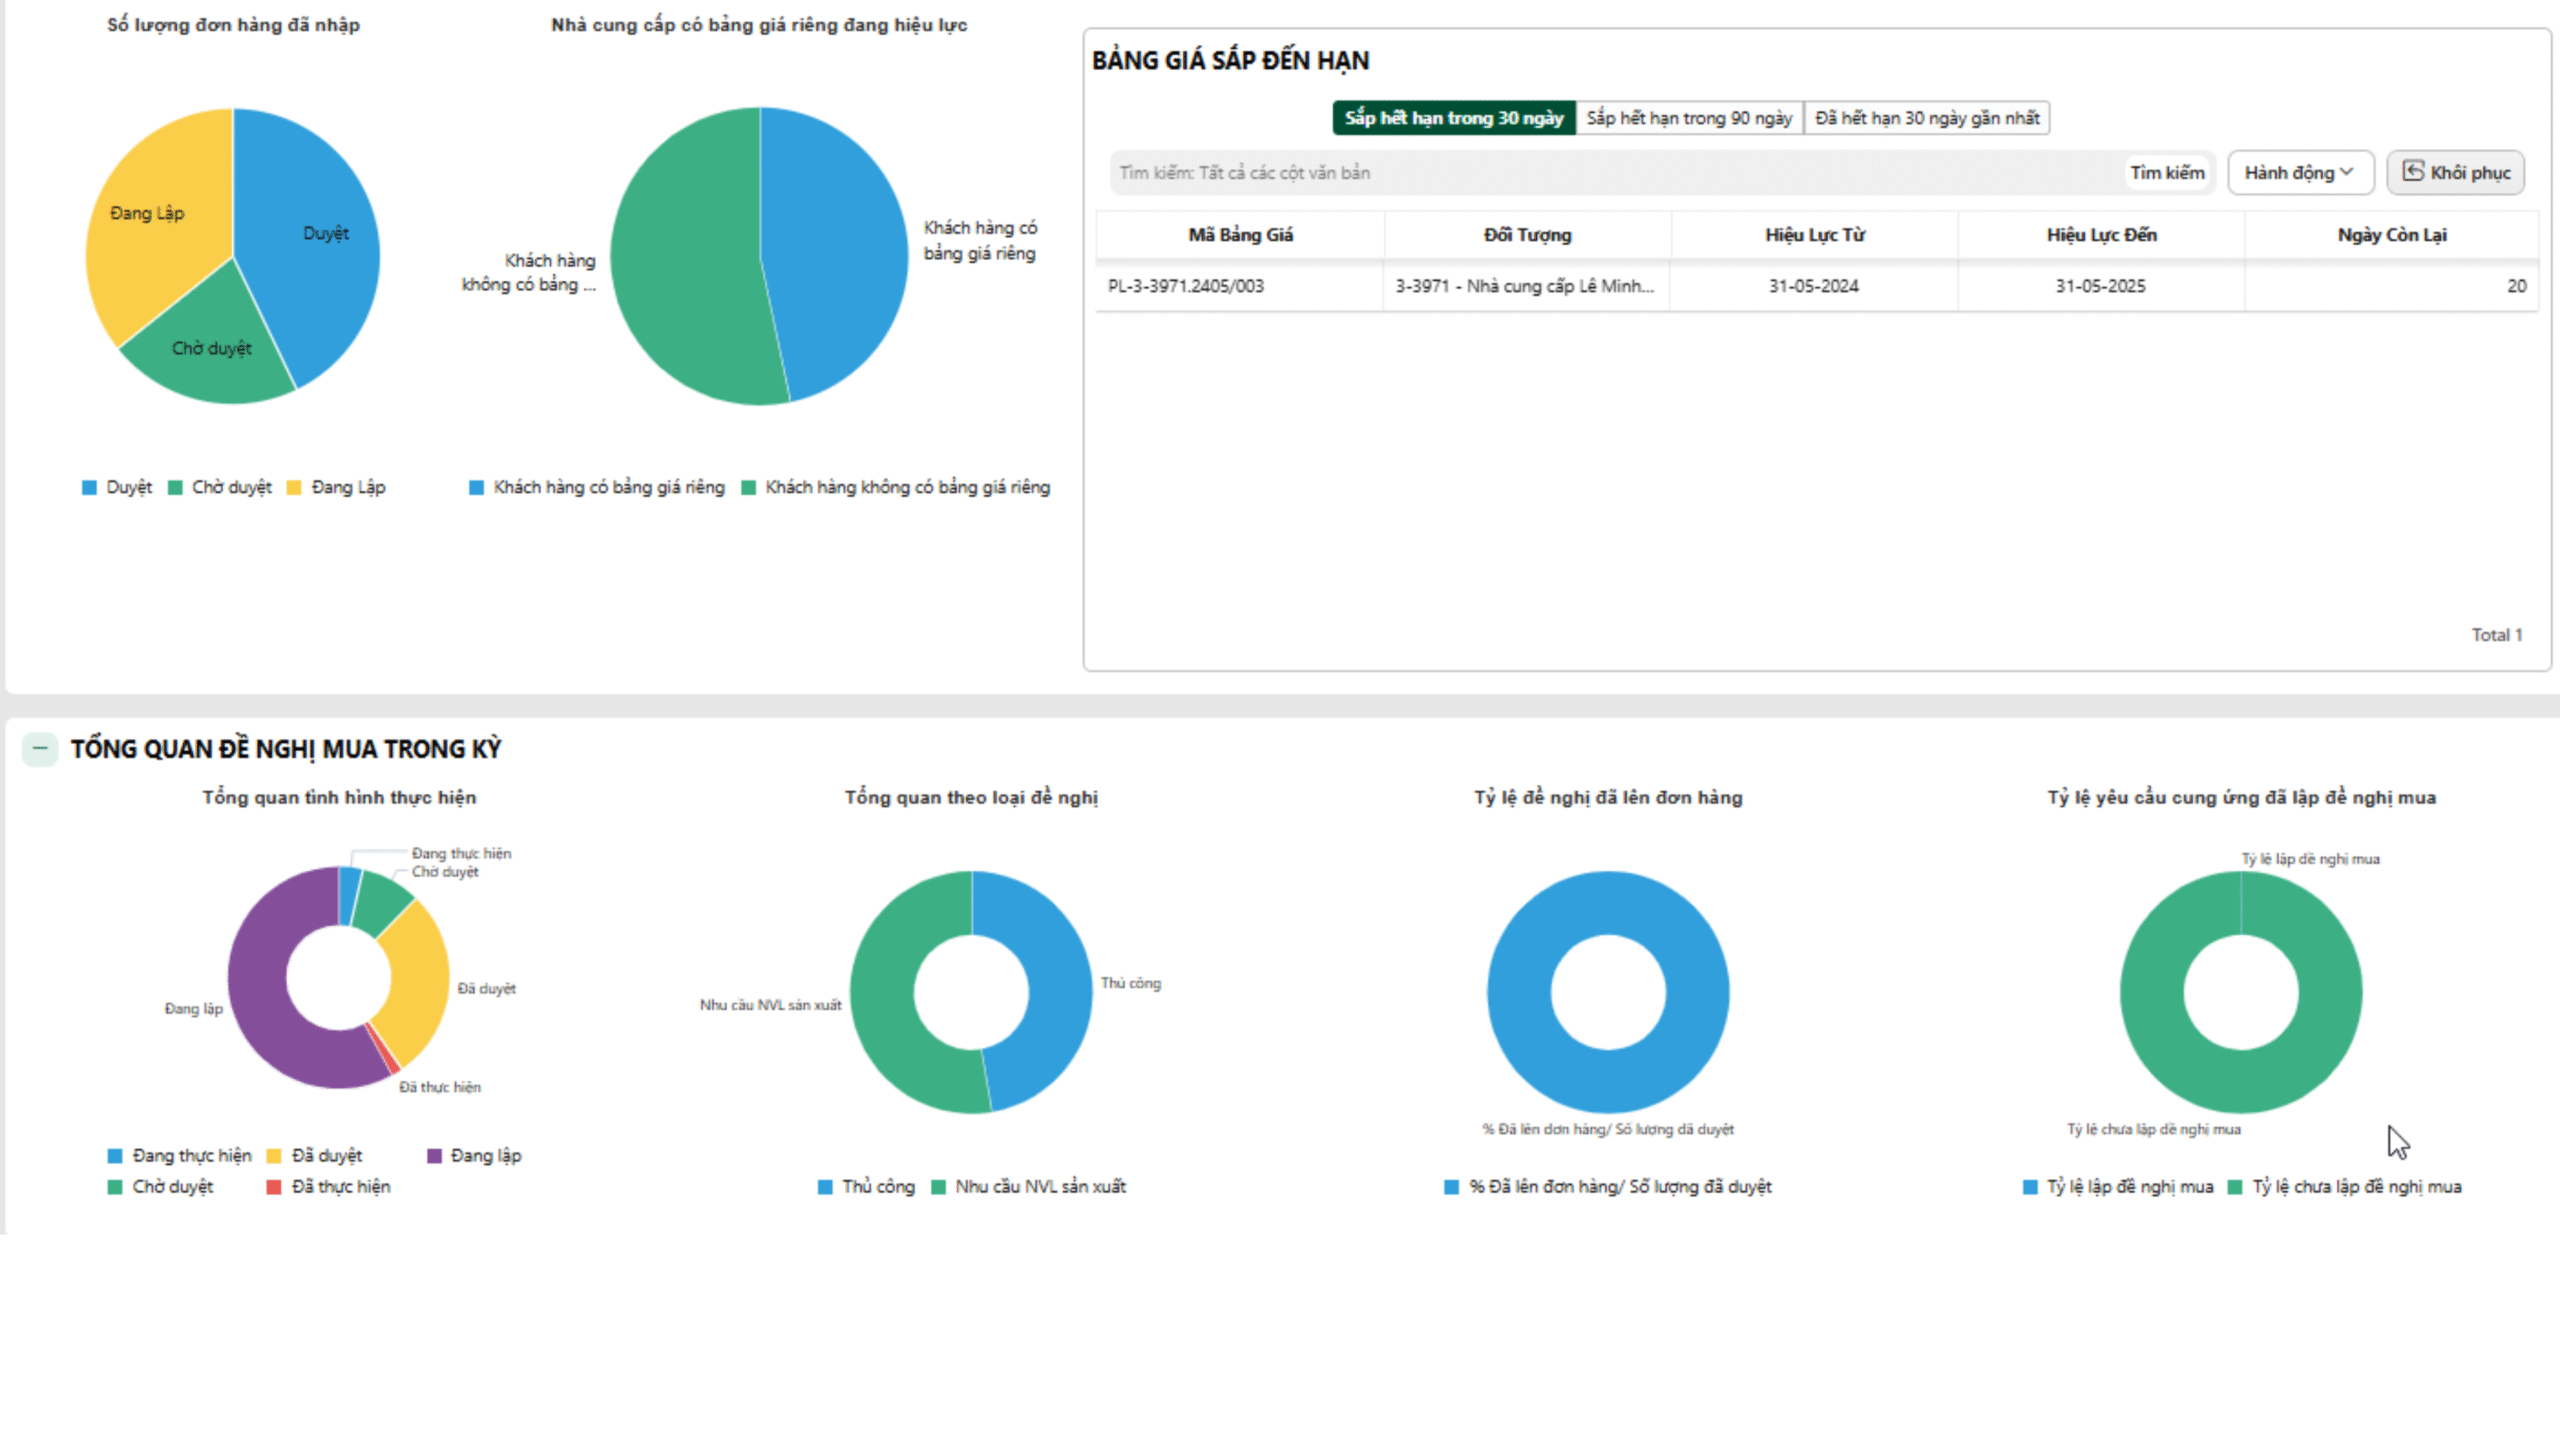2560x1440 pixels.
Task: Switch to Sắp hết hạn trong 90 ngày tab
Action: tap(1688, 118)
